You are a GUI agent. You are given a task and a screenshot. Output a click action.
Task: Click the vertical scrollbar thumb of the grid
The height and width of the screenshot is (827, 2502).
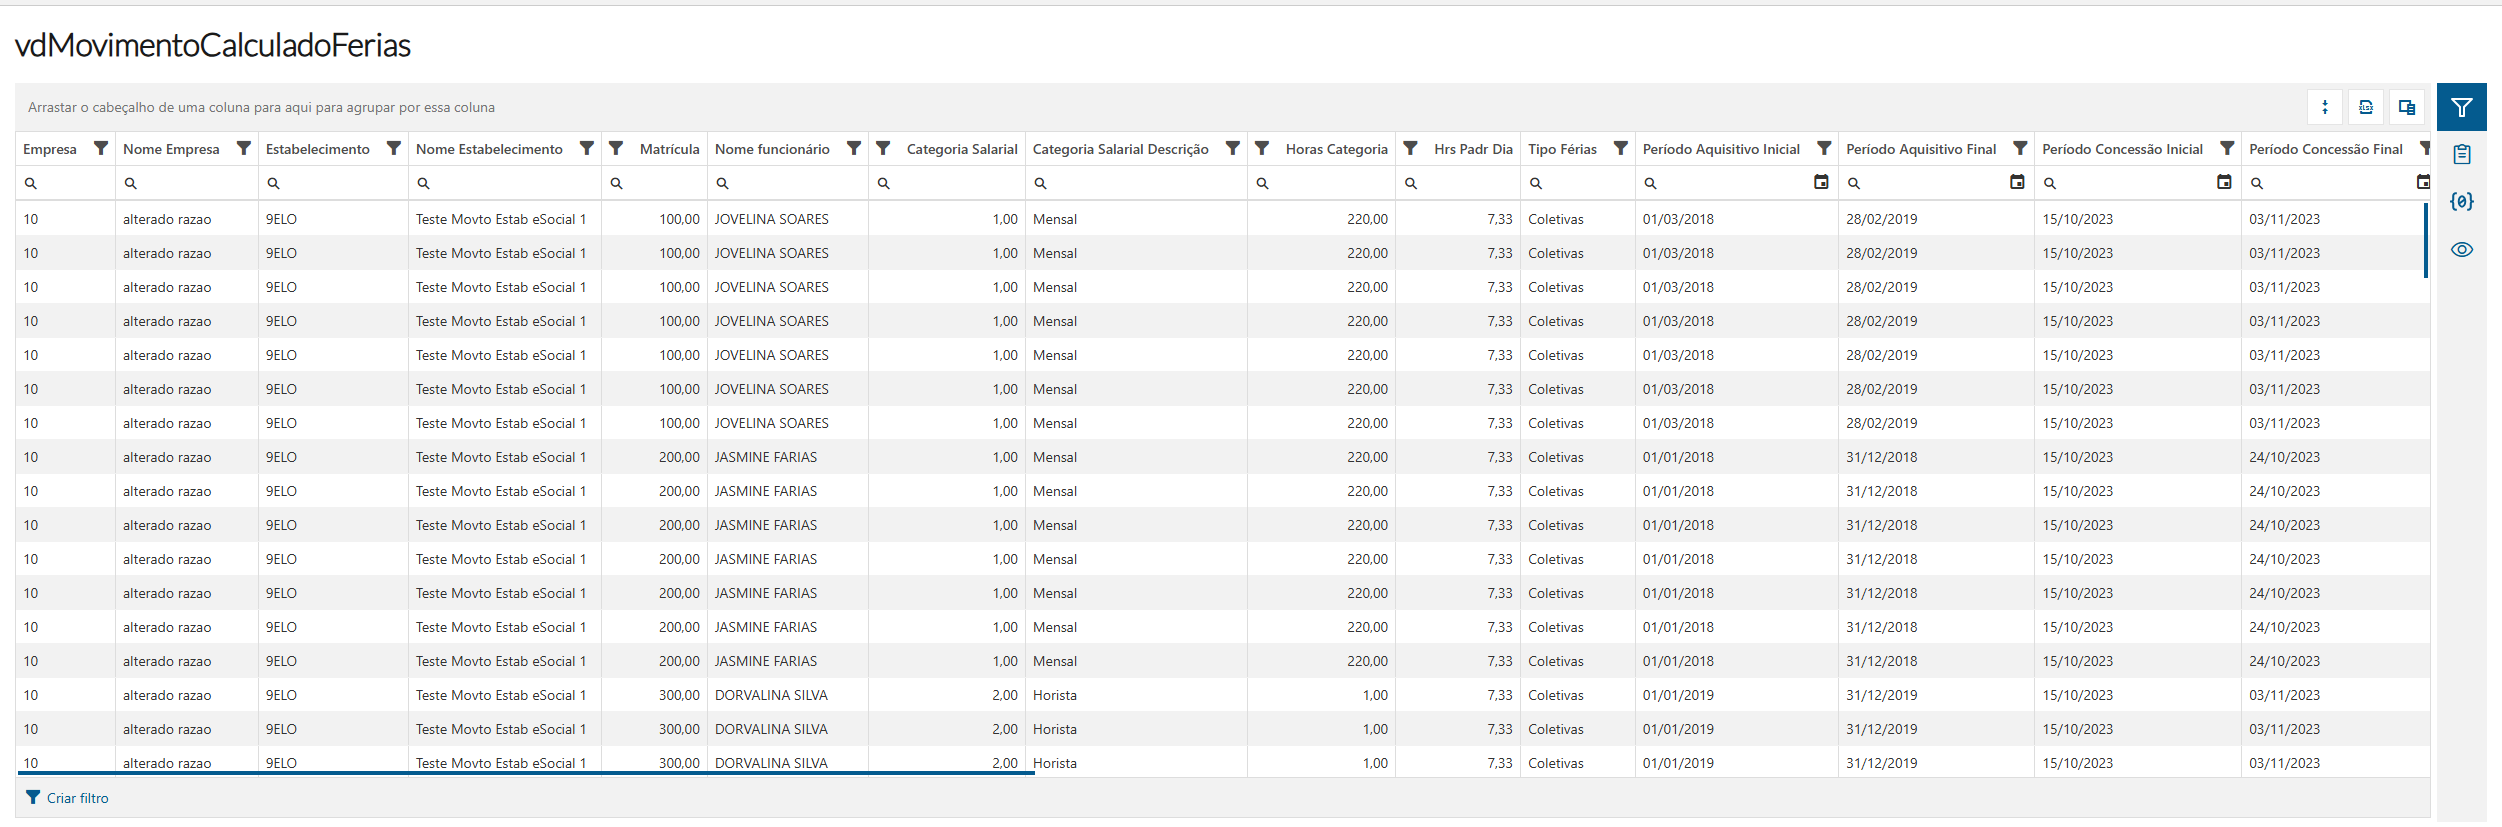pyautogui.click(x=2425, y=240)
